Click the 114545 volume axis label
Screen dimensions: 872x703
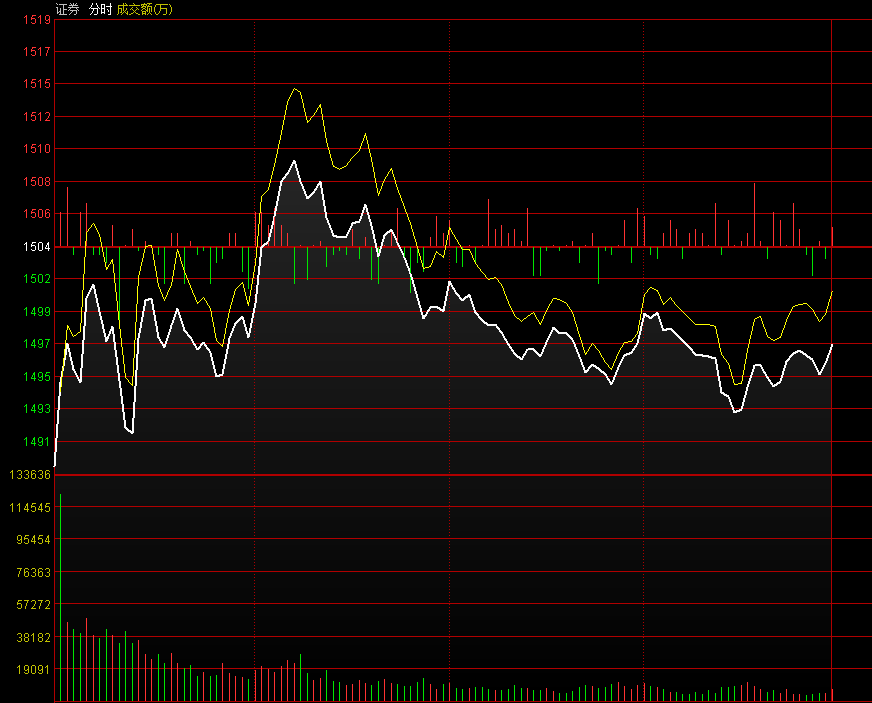point(30,507)
